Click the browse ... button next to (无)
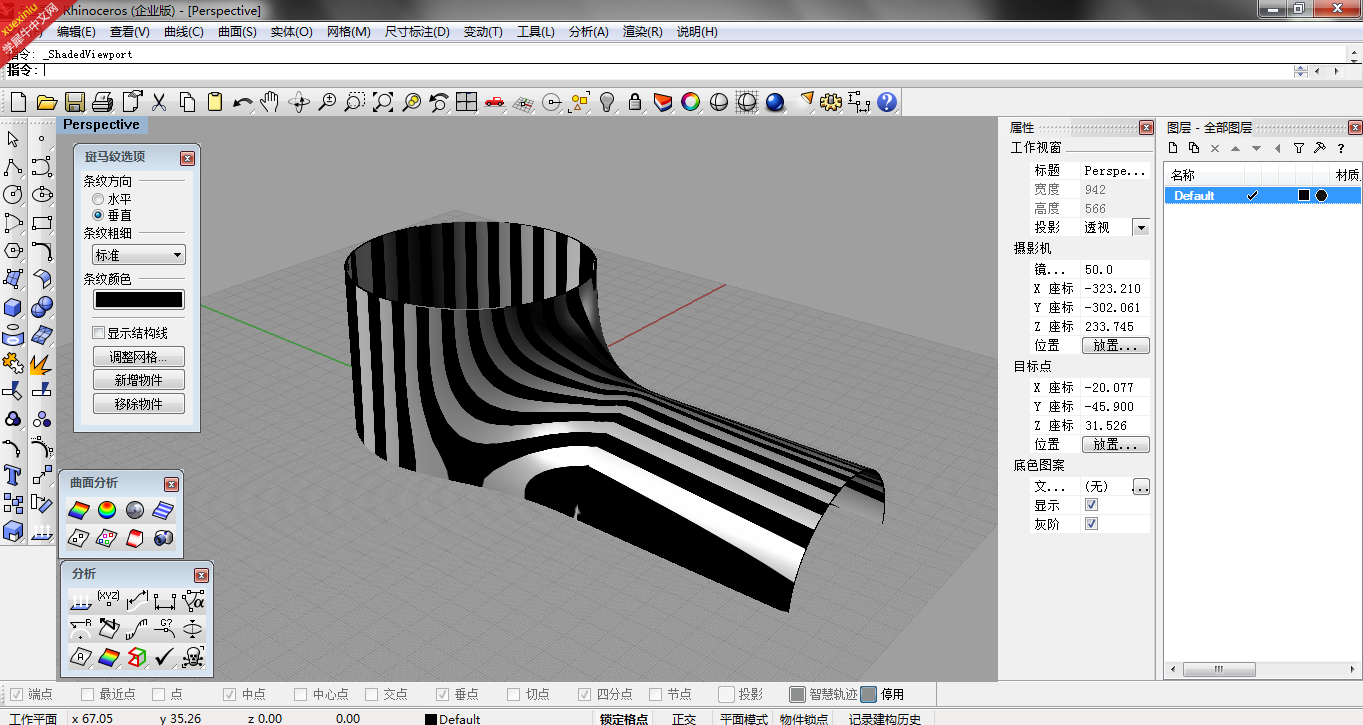This screenshot has height=725, width=1363. click(1141, 487)
